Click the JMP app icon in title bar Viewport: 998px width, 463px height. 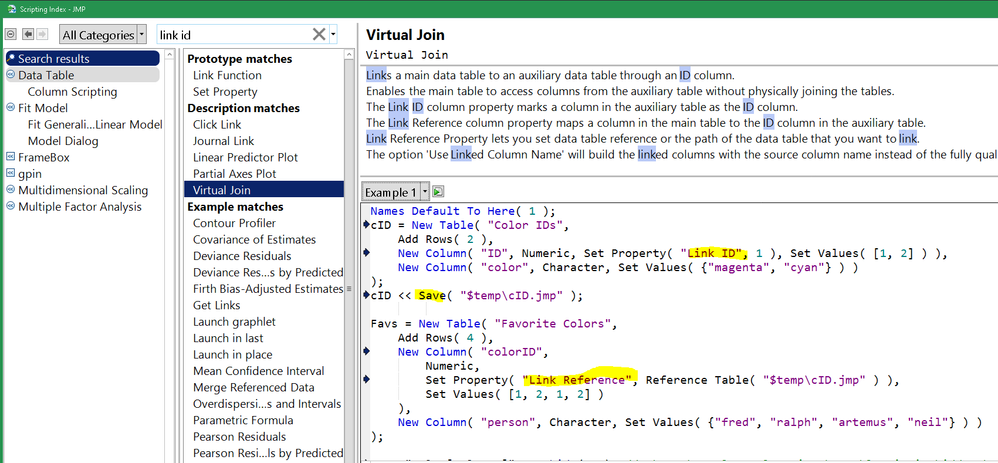pos(10,8)
